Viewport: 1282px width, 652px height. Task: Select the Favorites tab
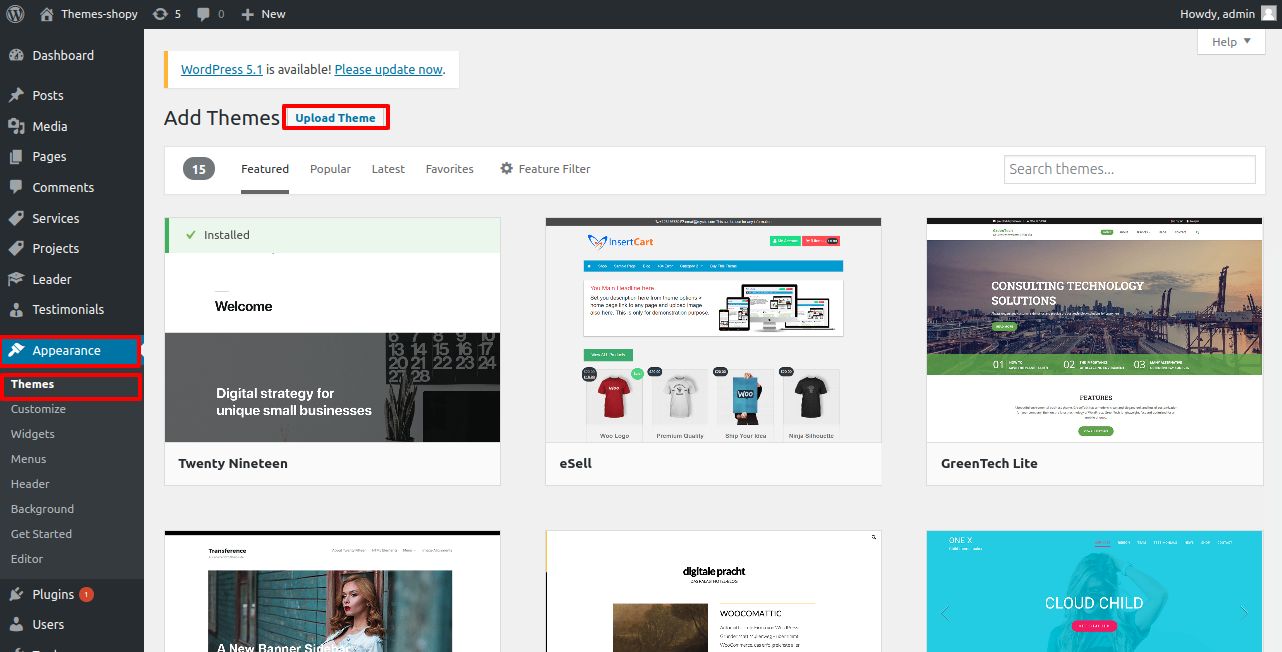coord(449,169)
